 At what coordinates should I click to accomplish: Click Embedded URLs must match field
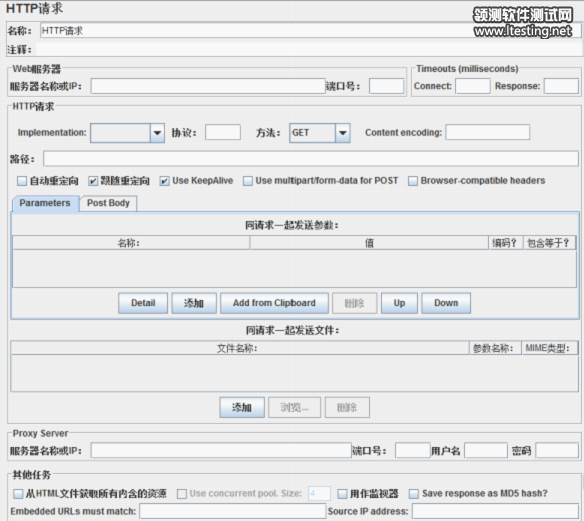coord(232,511)
